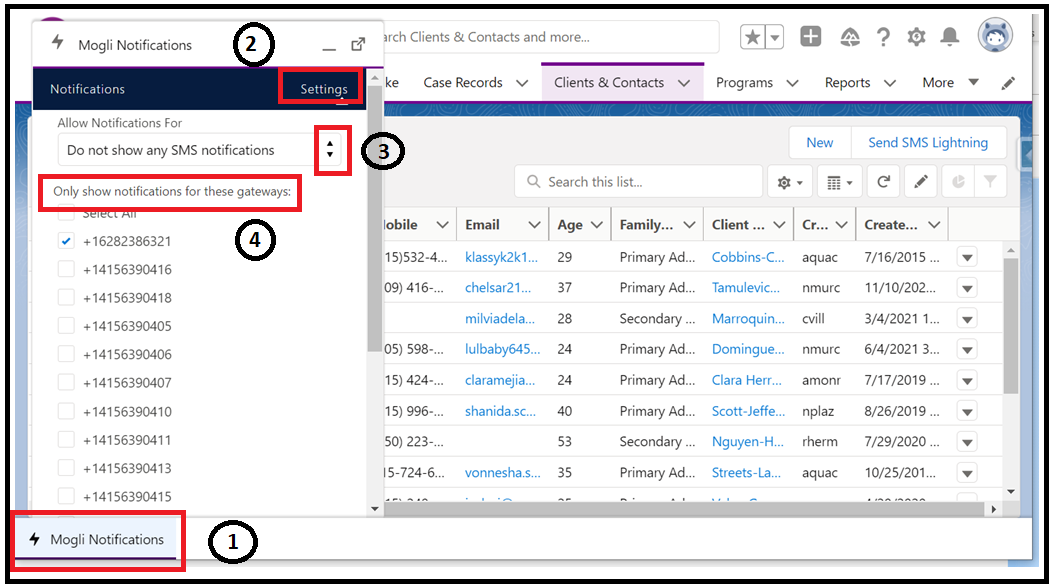1055x588 pixels.
Task: Open row actions for Cobbins-C... row
Action: click(x=967, y=257)
